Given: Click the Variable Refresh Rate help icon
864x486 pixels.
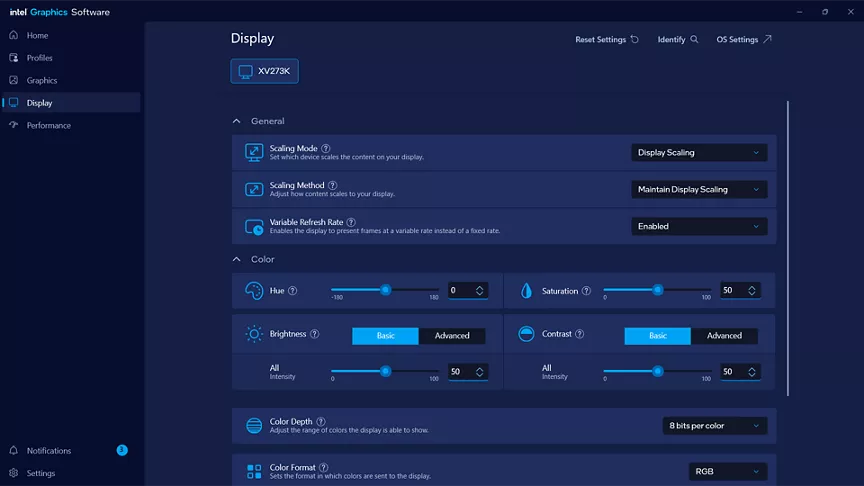Looking at the screenshot, I should 351,222.
